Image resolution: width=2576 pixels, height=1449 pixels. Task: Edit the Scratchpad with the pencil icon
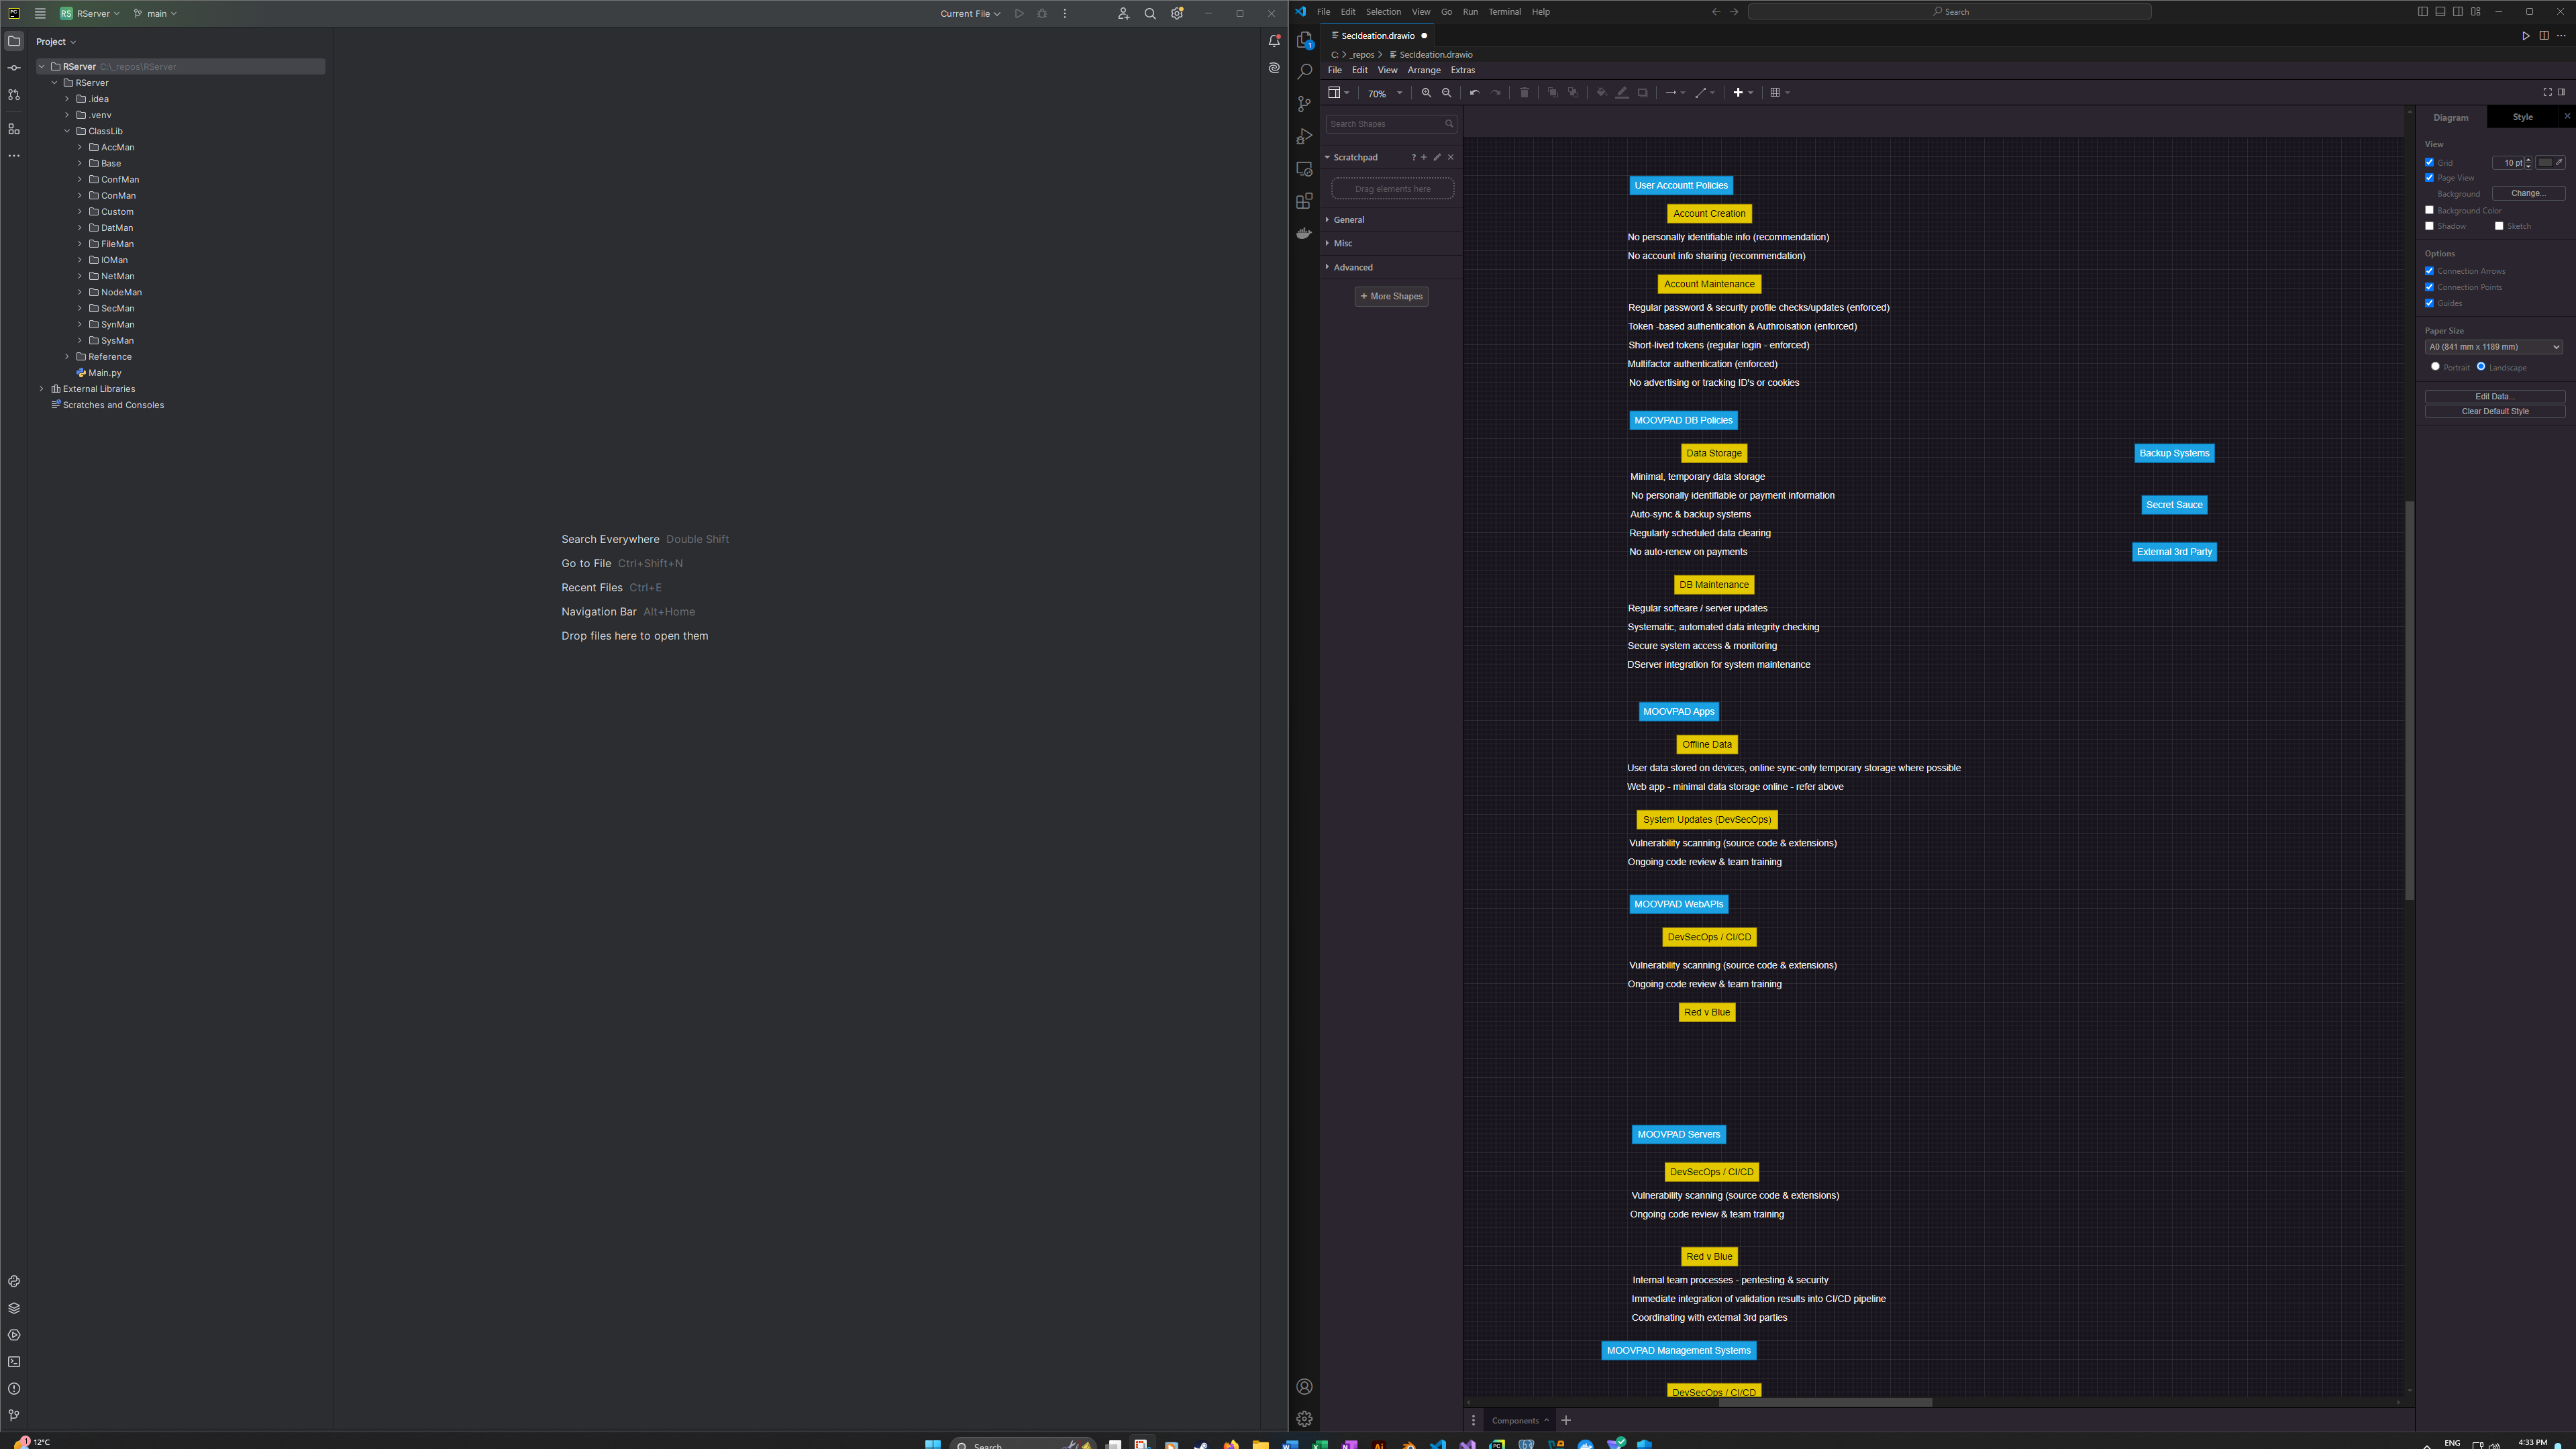(x=1437, y=157)
